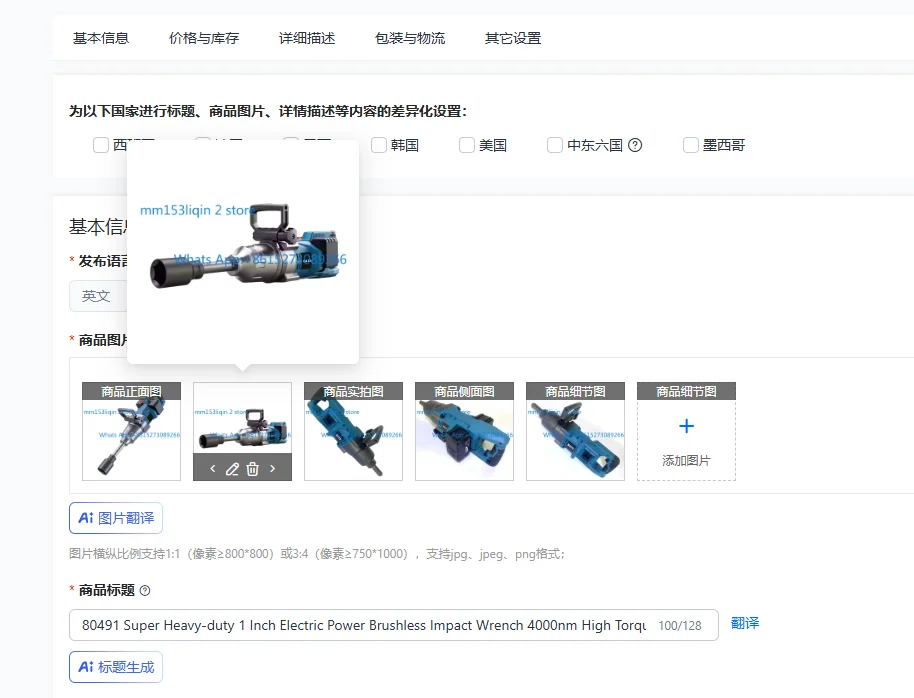The height and width of the screenshot is (698, 914).
Task: Move second image right with arrow
Action: pyautogui.click(x=272, y=468)
